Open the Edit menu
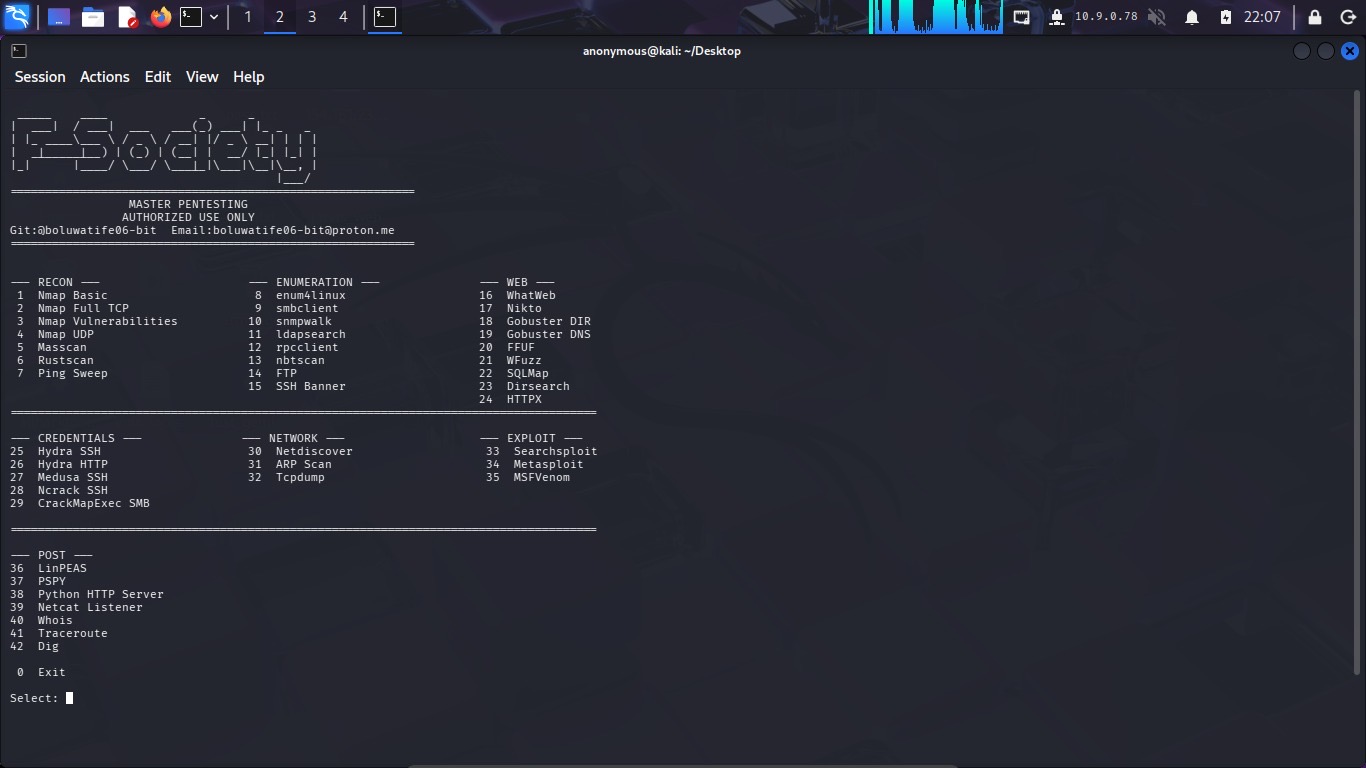The height and width of the screenshot is (768, 1366). click(x=158, y=77)
